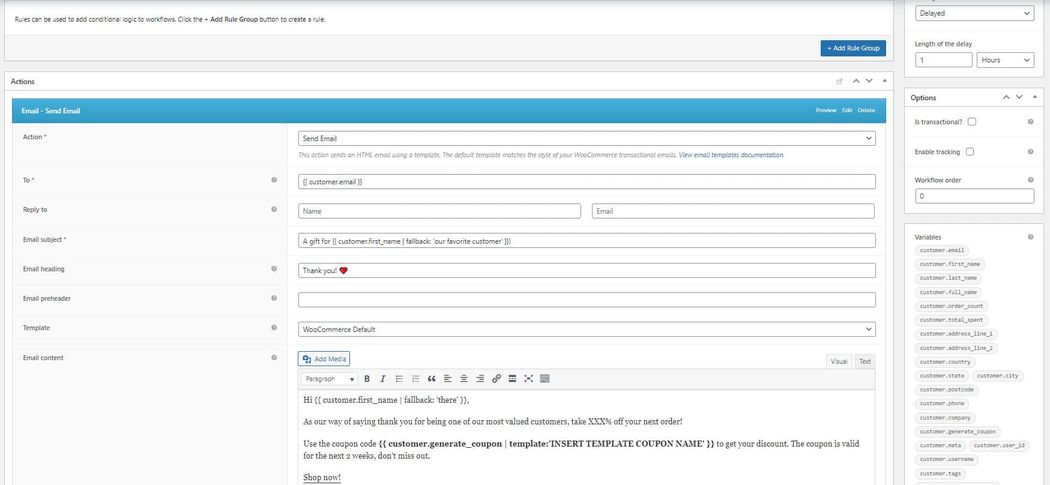Switch to the Text editor tab
The image size is (1050, 485).
point(865,361)
